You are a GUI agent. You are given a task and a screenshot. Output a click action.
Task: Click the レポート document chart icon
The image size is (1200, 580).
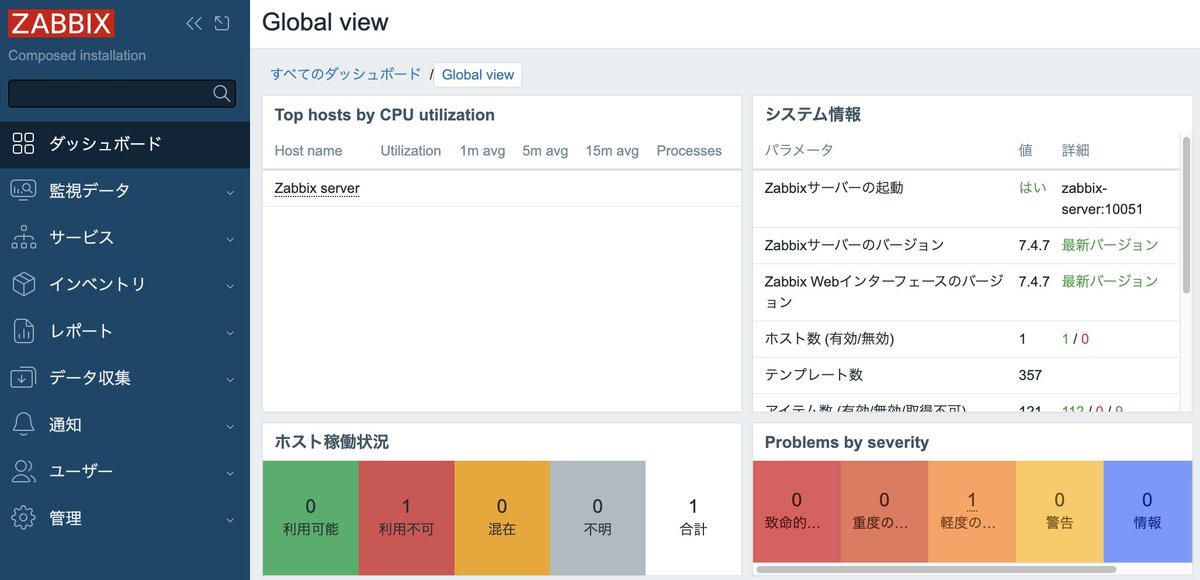24,331
